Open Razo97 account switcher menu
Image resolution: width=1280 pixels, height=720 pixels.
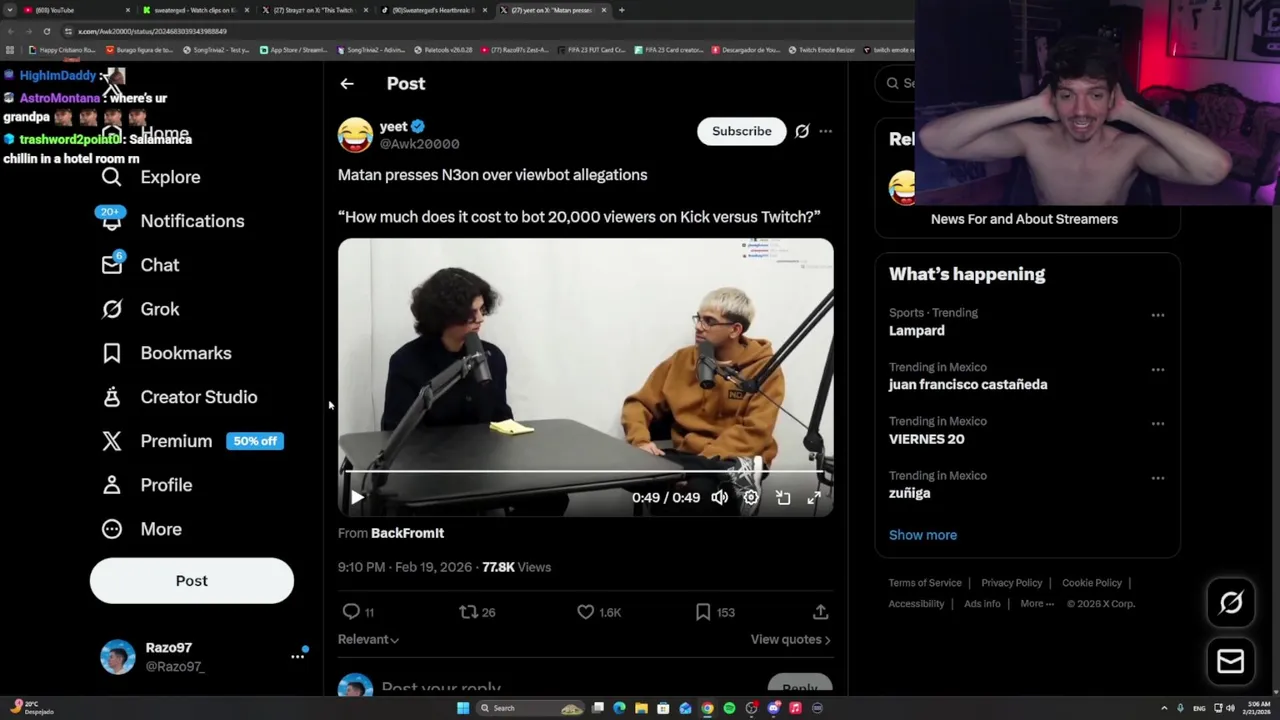[x=298, y=656]
